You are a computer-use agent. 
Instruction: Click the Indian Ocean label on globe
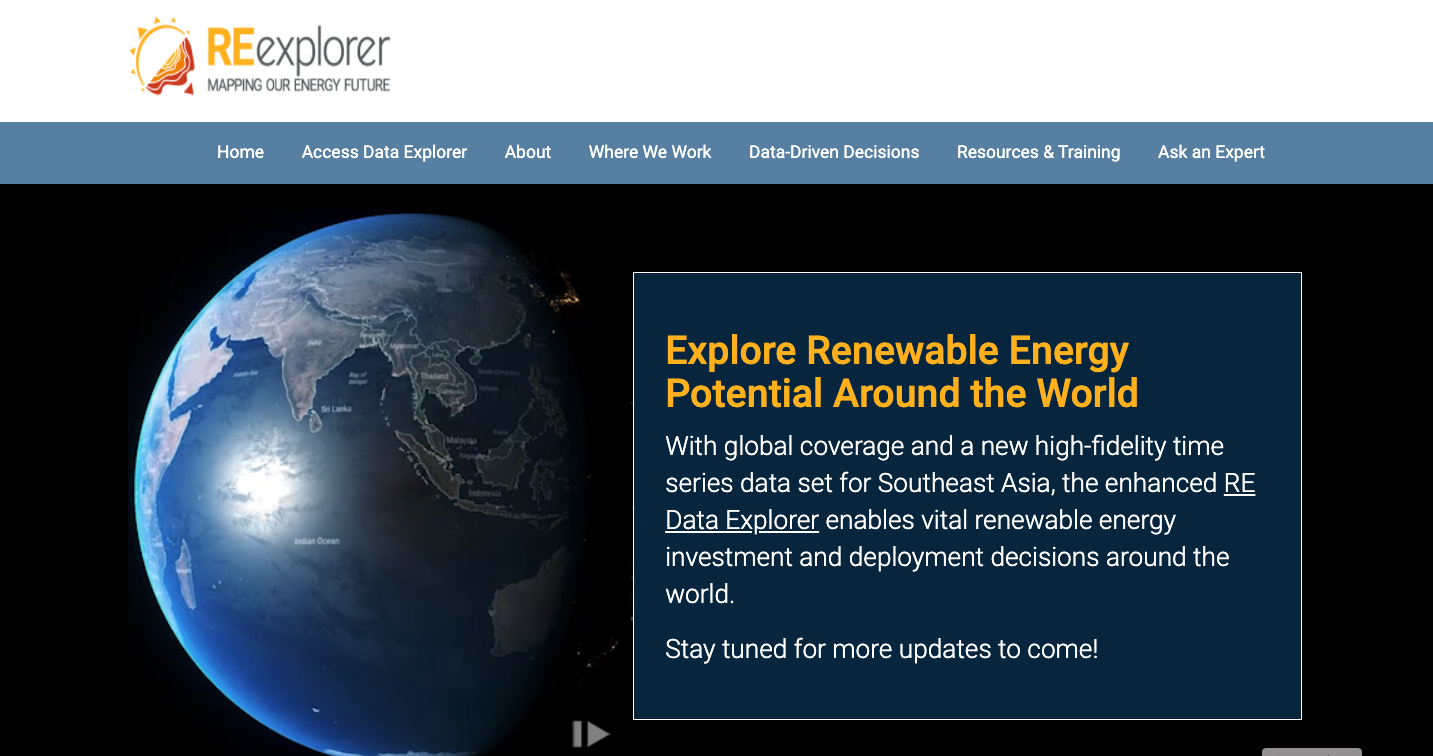[x=316, y=541]
